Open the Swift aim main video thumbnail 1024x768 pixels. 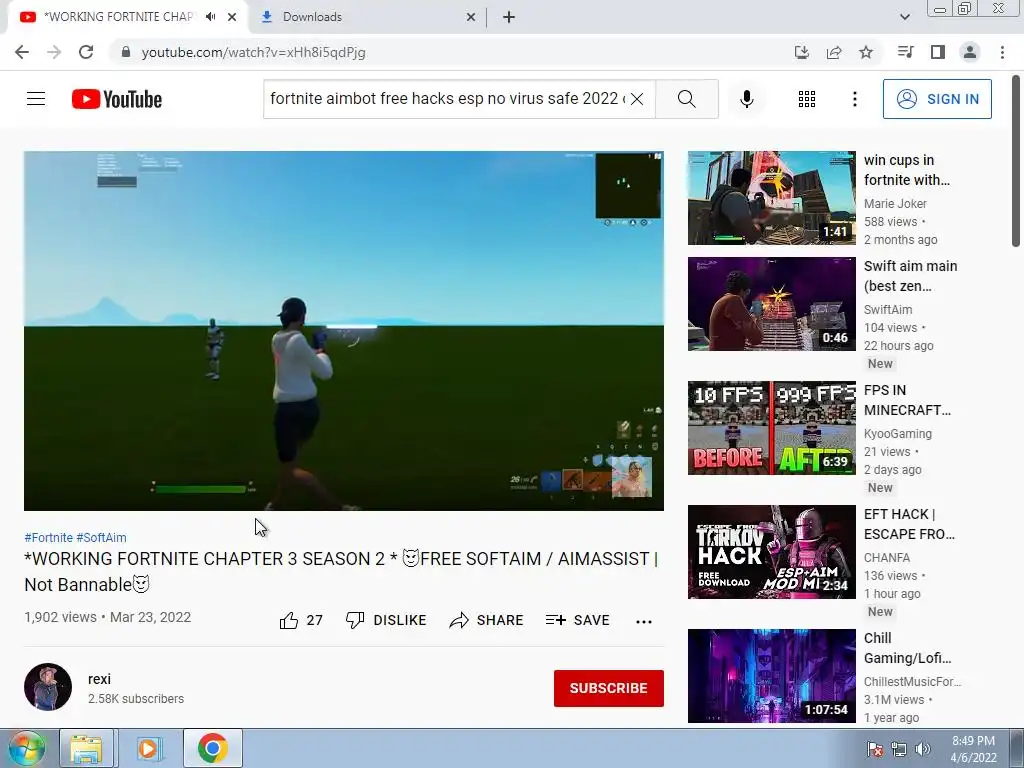click(771, 304)
